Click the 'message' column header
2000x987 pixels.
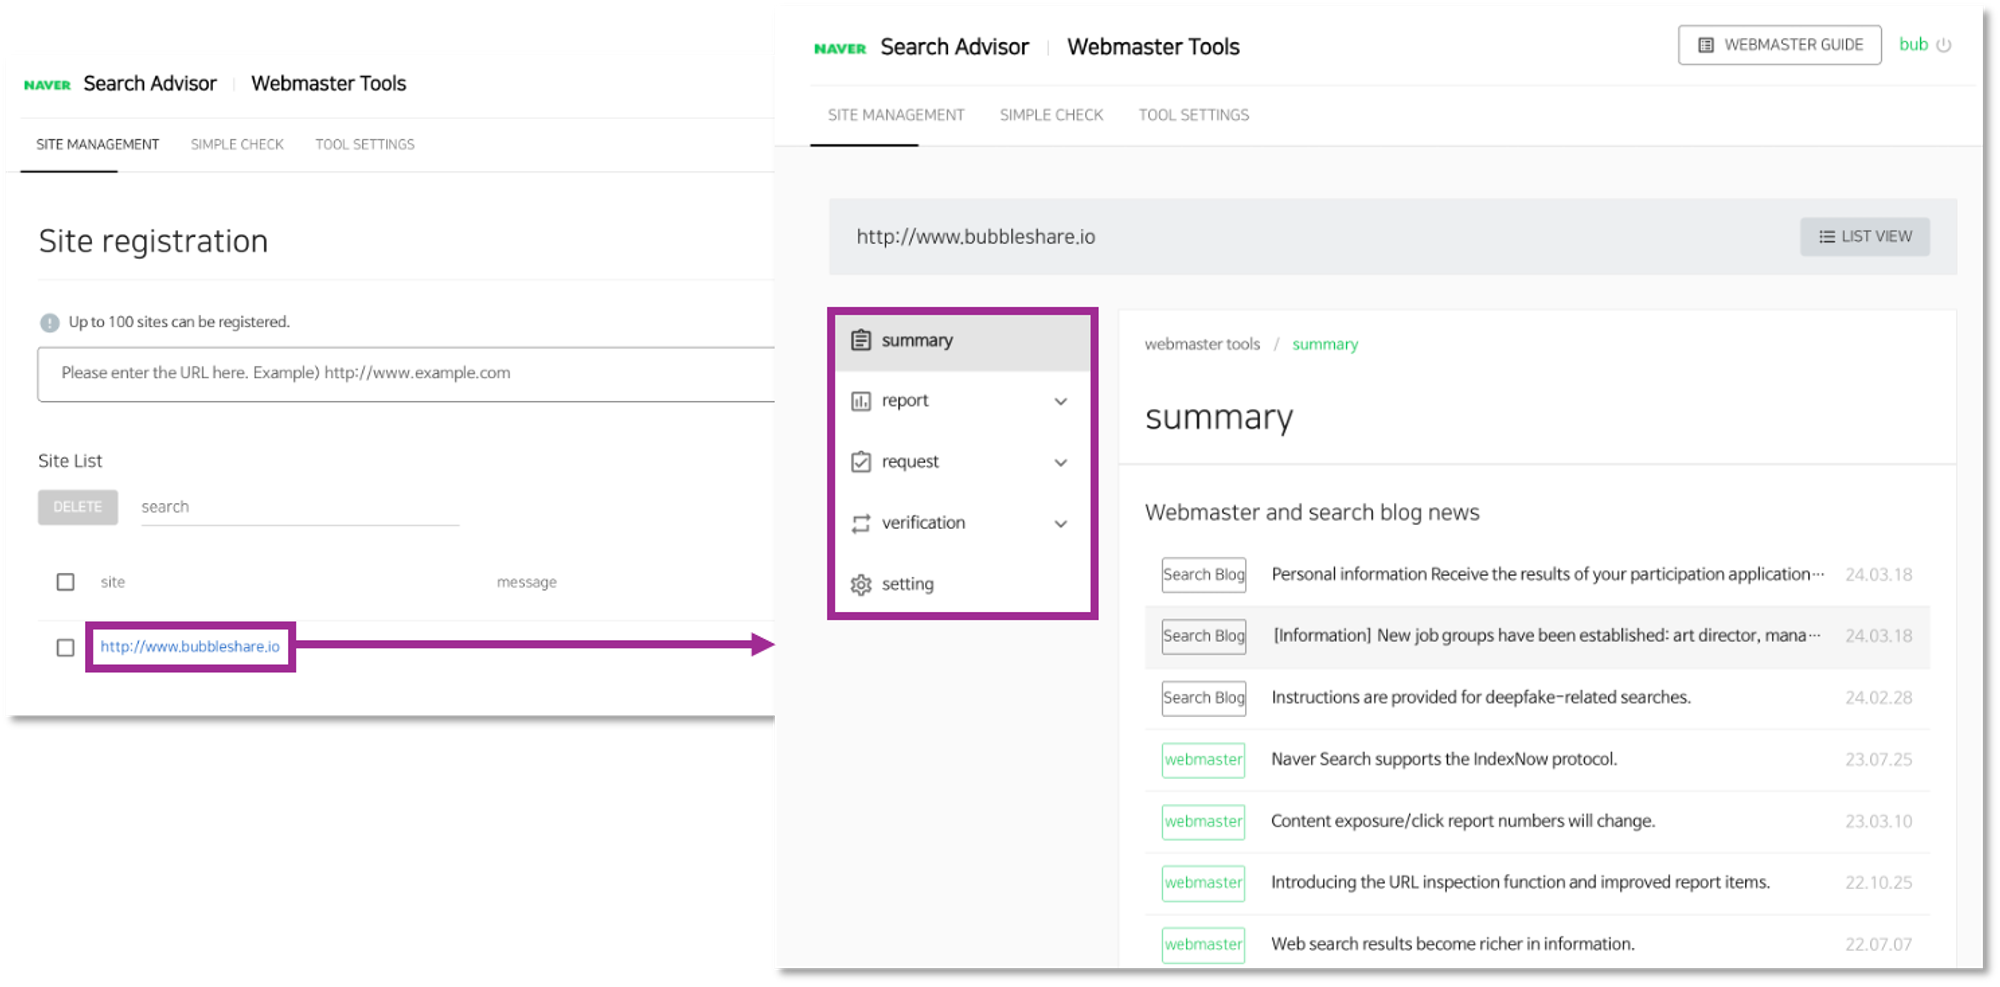pyautogui.click(x=527, y=582)
